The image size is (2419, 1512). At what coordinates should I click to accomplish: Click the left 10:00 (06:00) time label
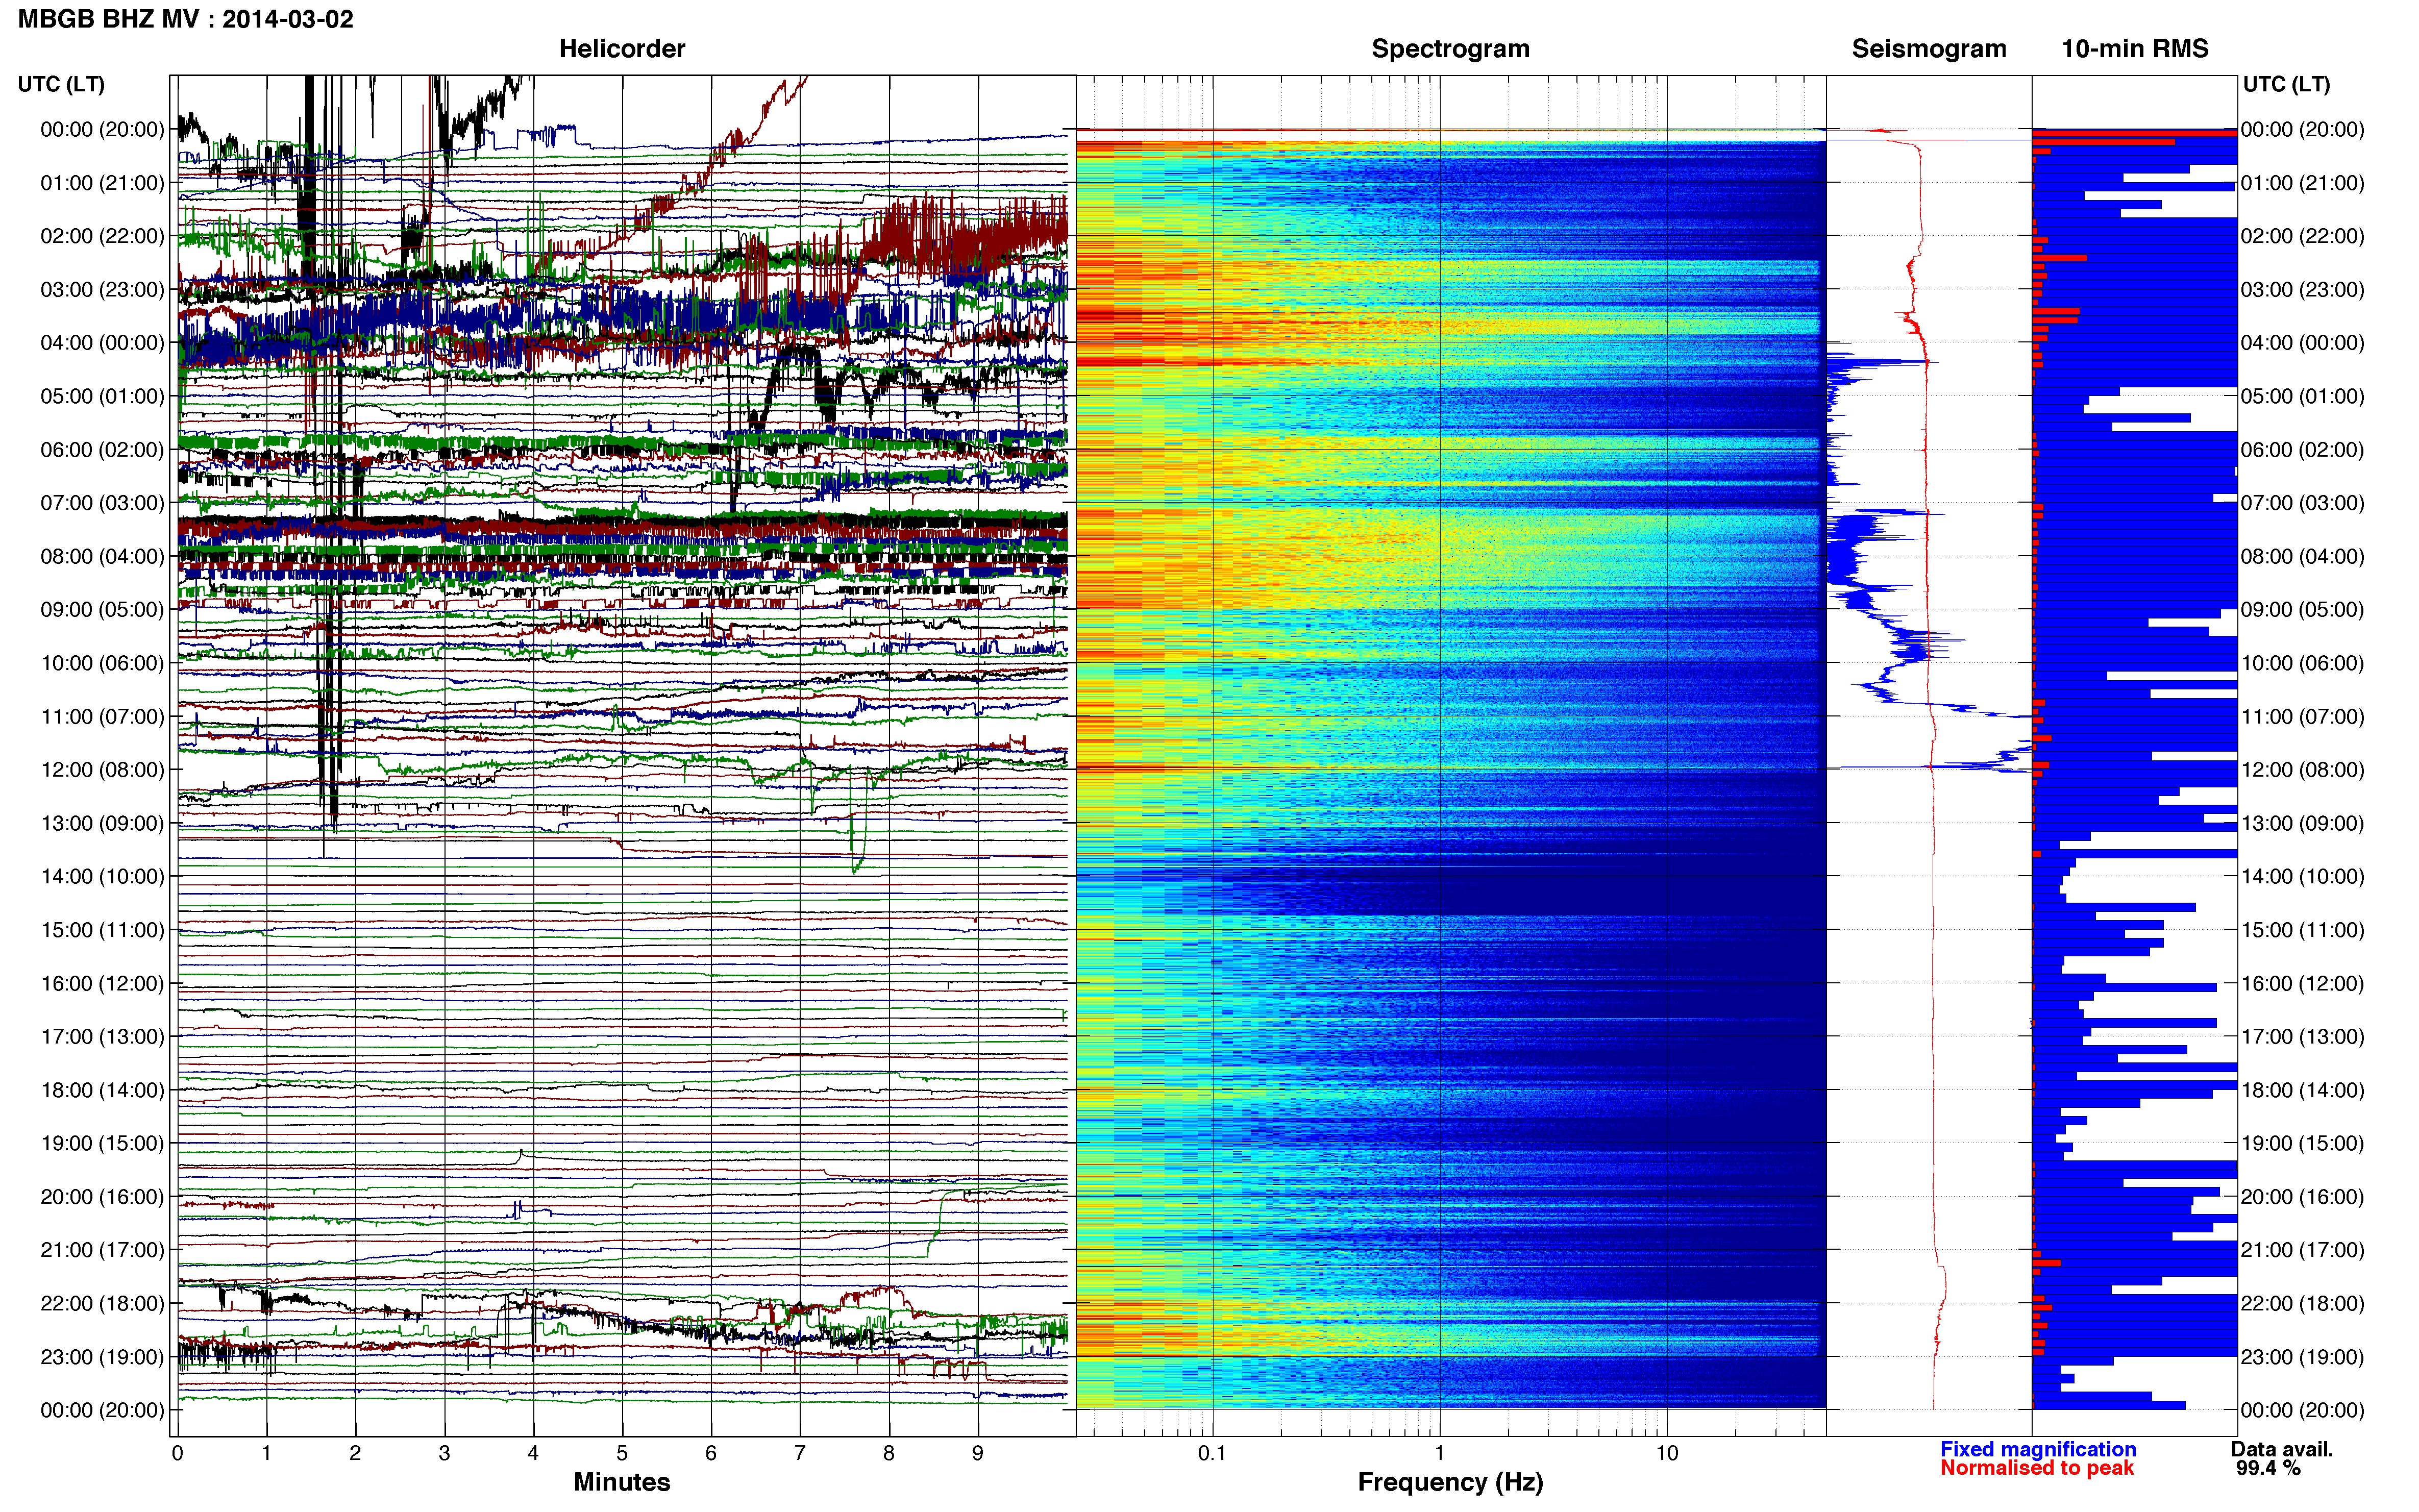[102, 663]
